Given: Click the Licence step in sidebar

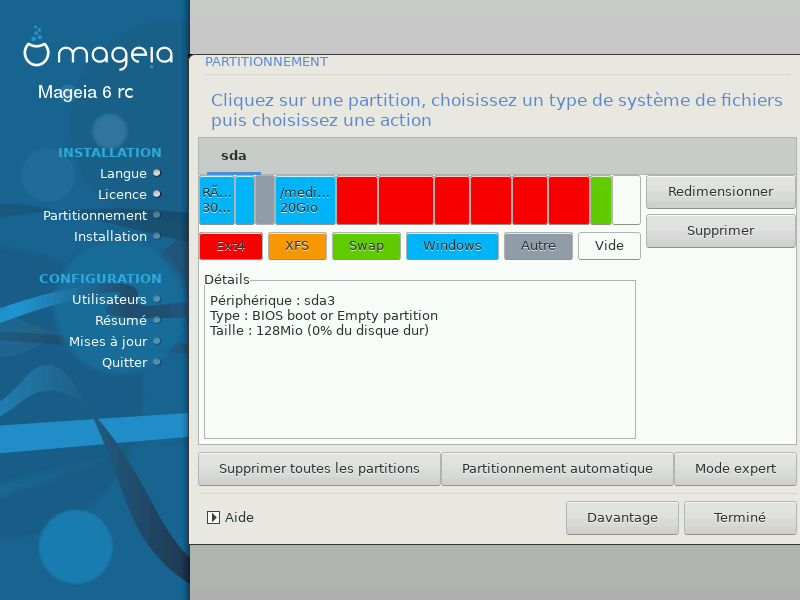Looking at the screenshot, I should tap(122, 194).
